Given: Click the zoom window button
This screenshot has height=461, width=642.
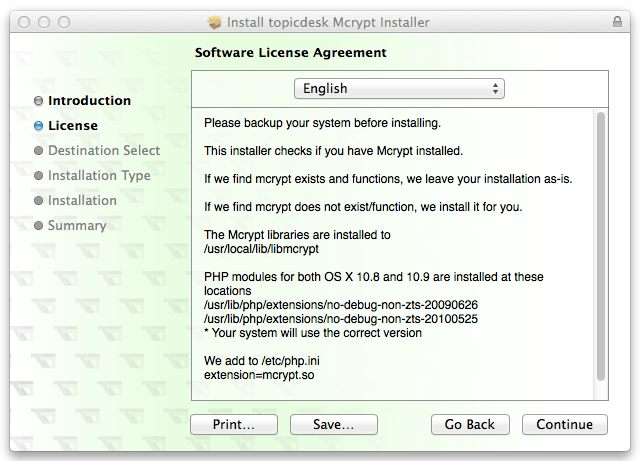Looking at the screenshot, I should coord(64,22).
